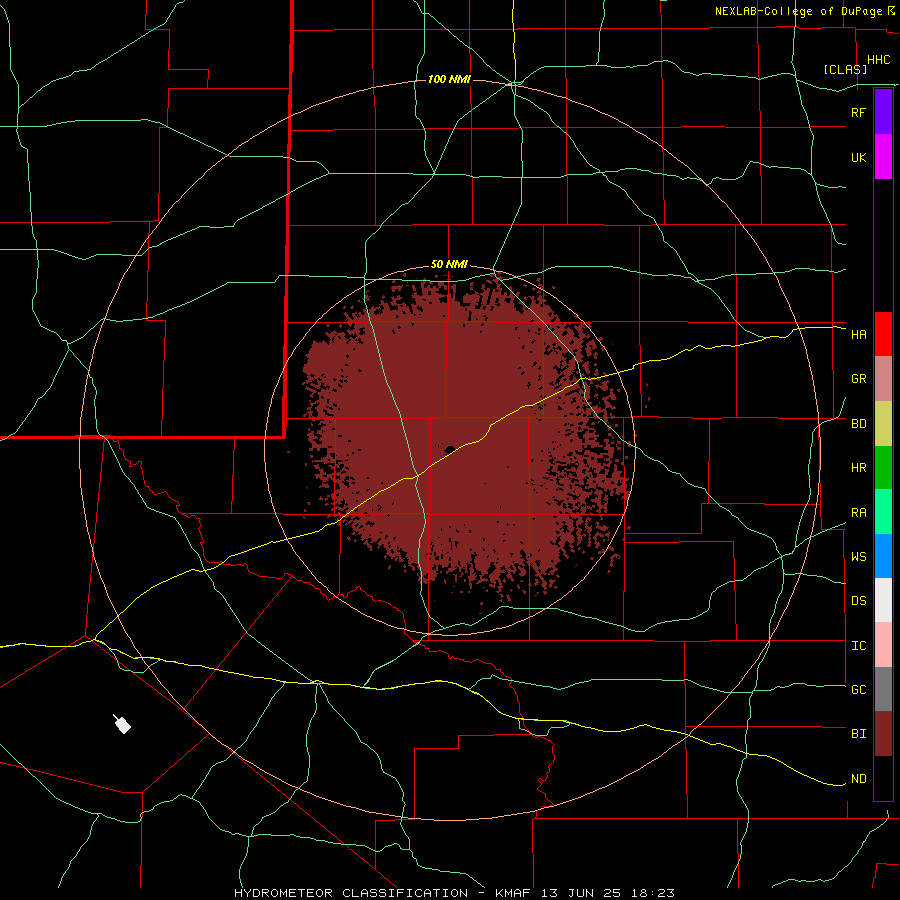Click the GC gray legend swatch
Image resolution: width=900 pixels, height=900 pixels.
click(x=883, y=689)
